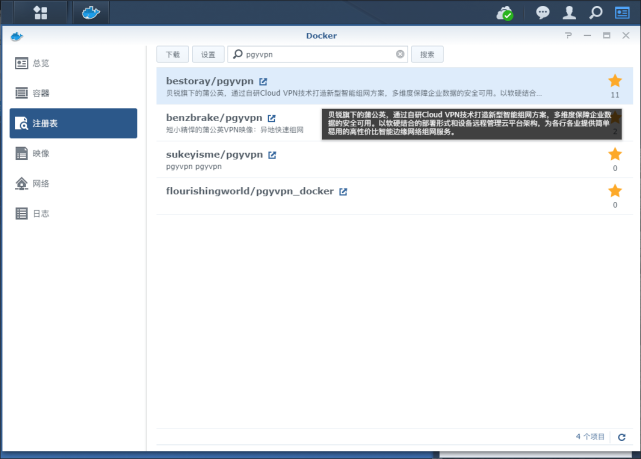
Task: Click the star of sukeyisme/pgyvpn
Action: click(615, 154)
